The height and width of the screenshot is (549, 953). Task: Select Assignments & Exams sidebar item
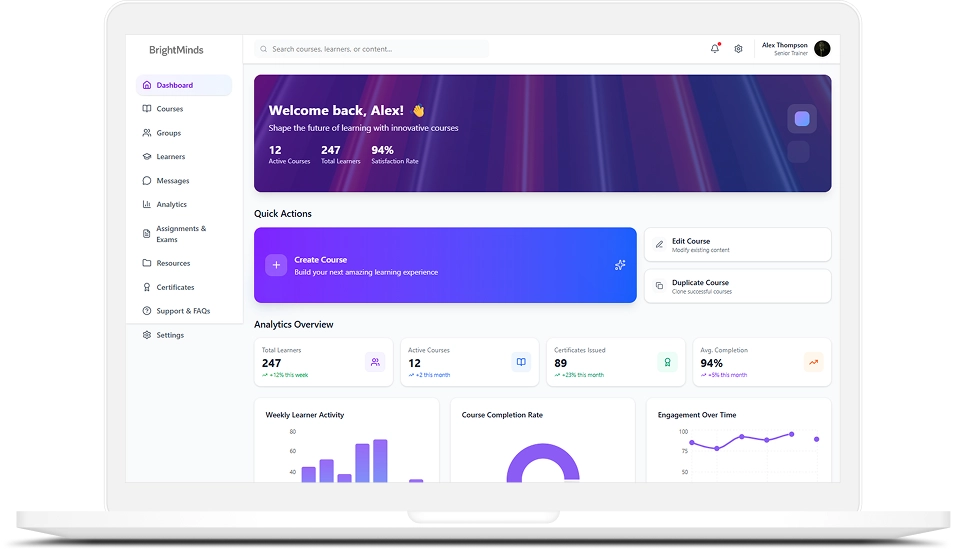coord(180,234)
